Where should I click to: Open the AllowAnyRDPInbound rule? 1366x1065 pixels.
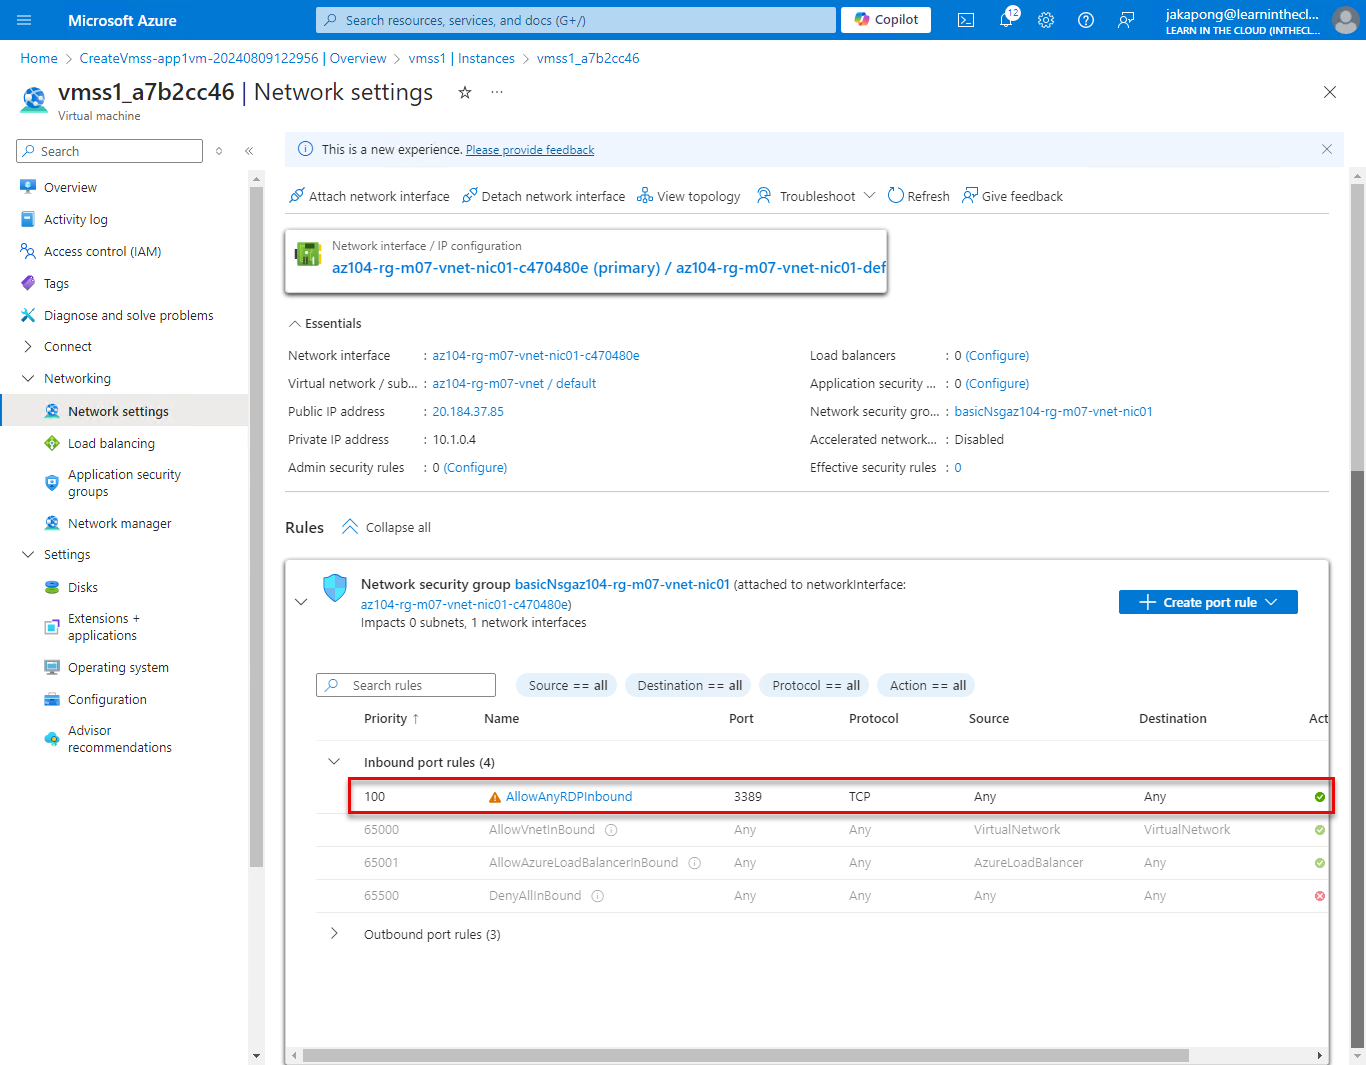pos(569,797)
